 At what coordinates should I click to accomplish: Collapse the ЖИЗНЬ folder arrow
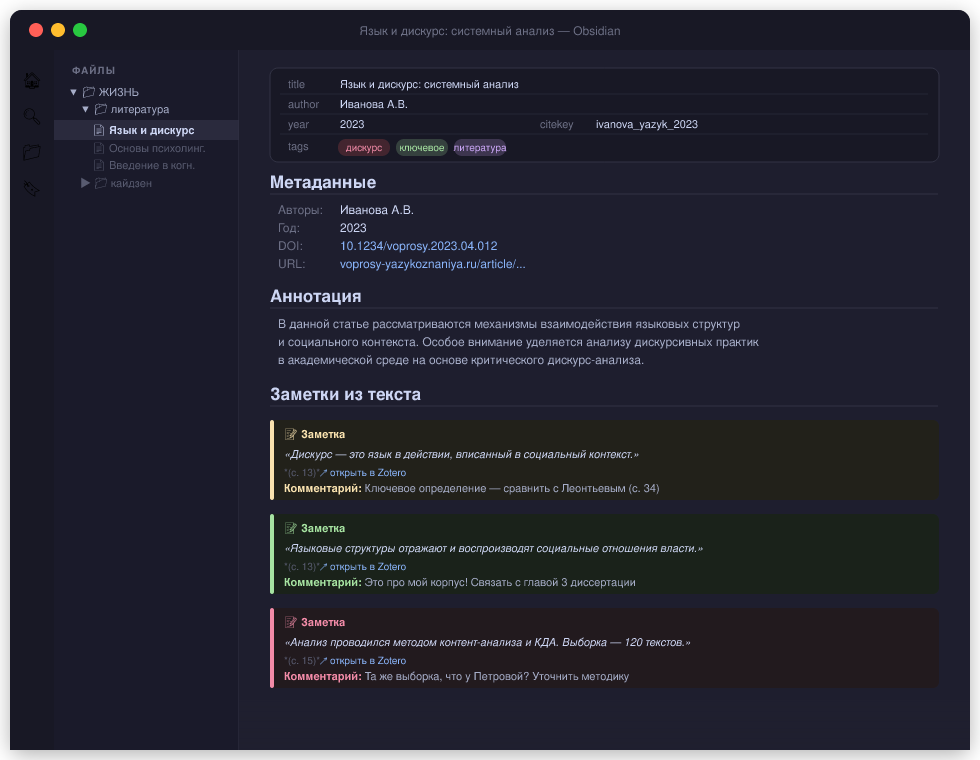click(73, 92)
